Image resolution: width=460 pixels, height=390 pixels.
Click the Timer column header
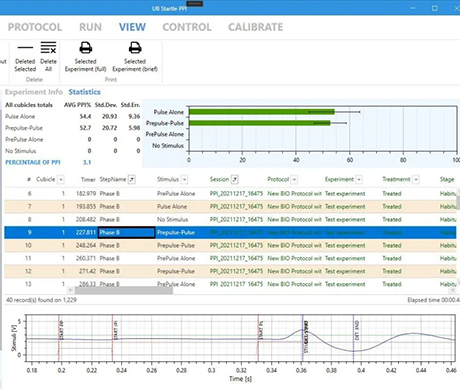point(88,180)
